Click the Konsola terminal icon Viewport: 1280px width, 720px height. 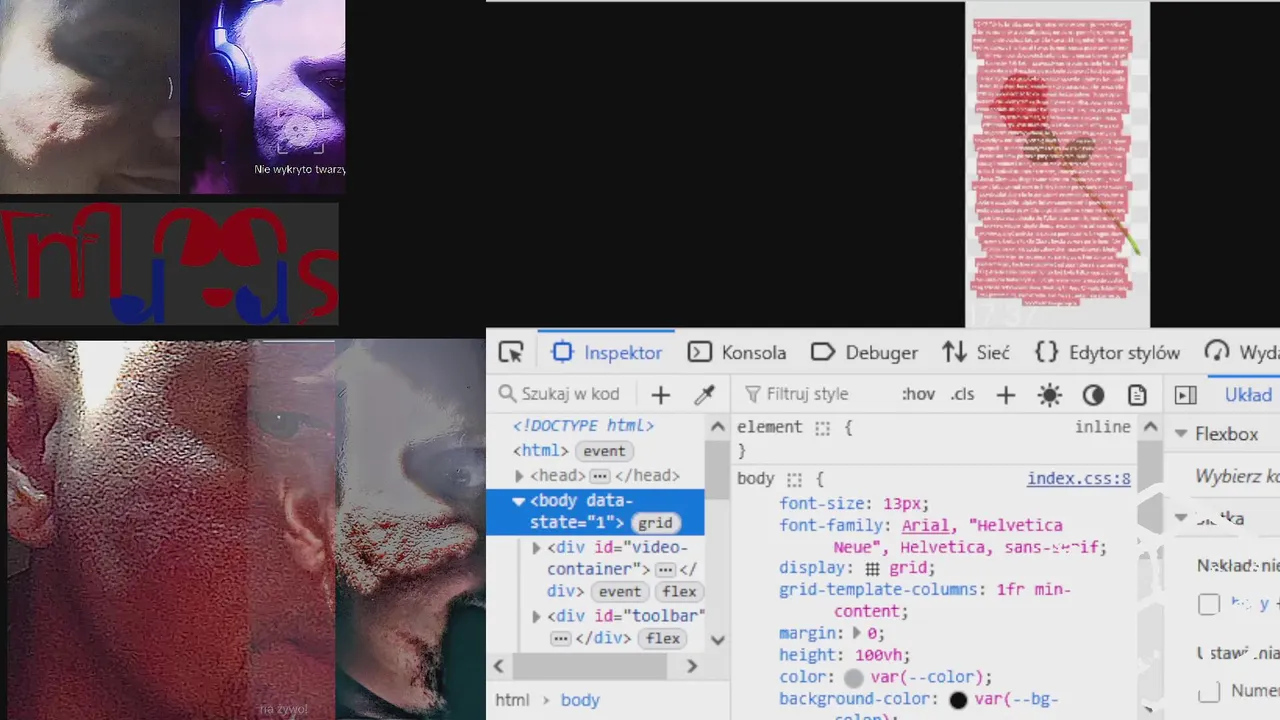700,352
